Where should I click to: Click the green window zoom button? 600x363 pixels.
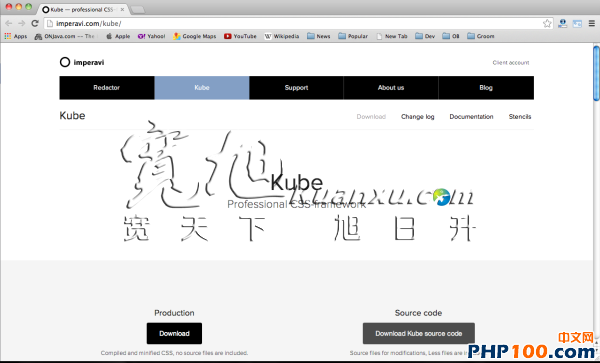pos(28,7)
